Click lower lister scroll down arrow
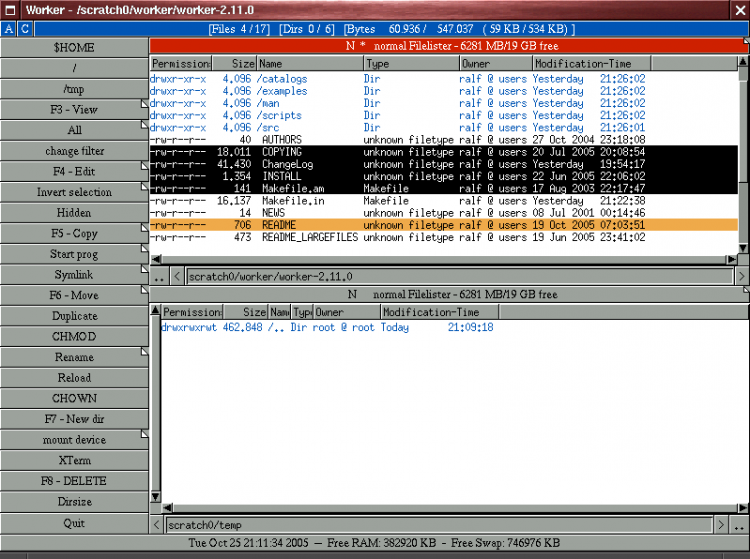Viewport: 750px width, 559px height. click(155, 497)
